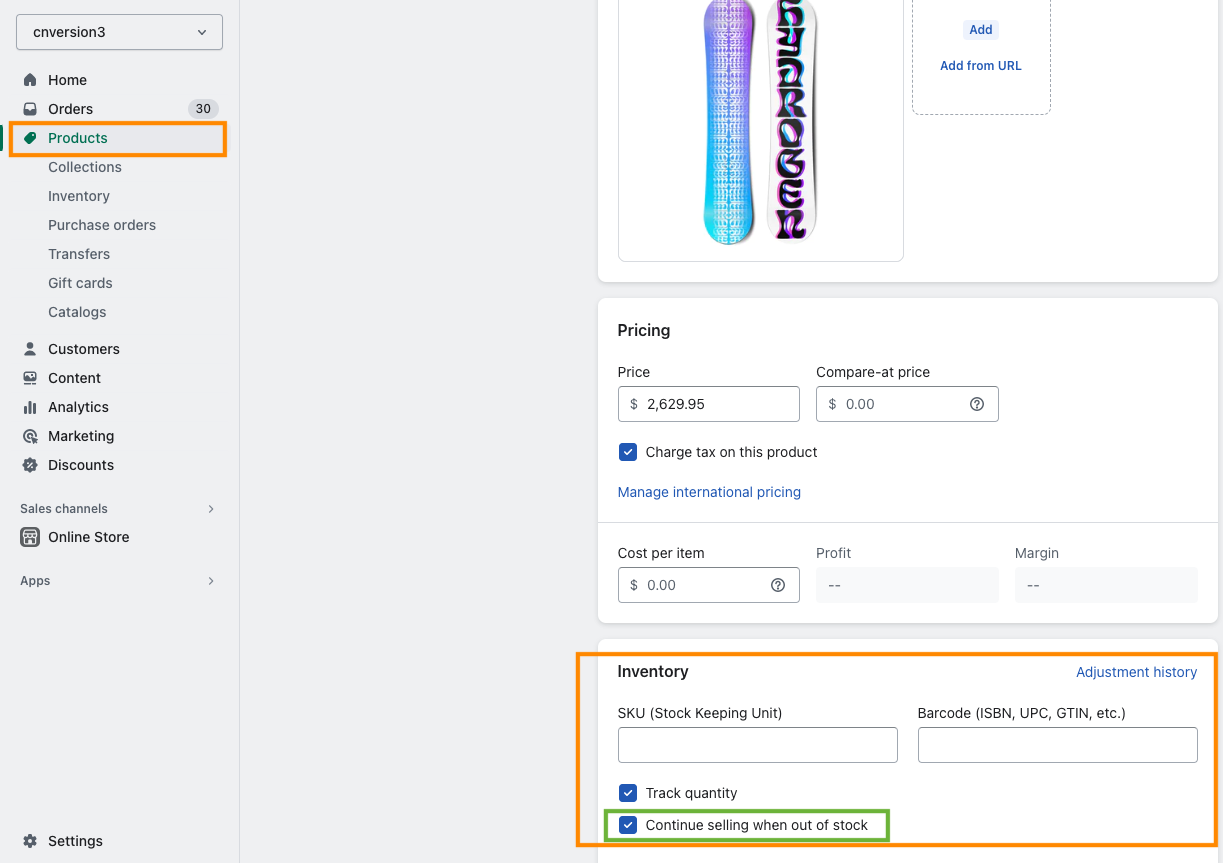
Task: Click the Customers person icon
Action: (30, 349)
